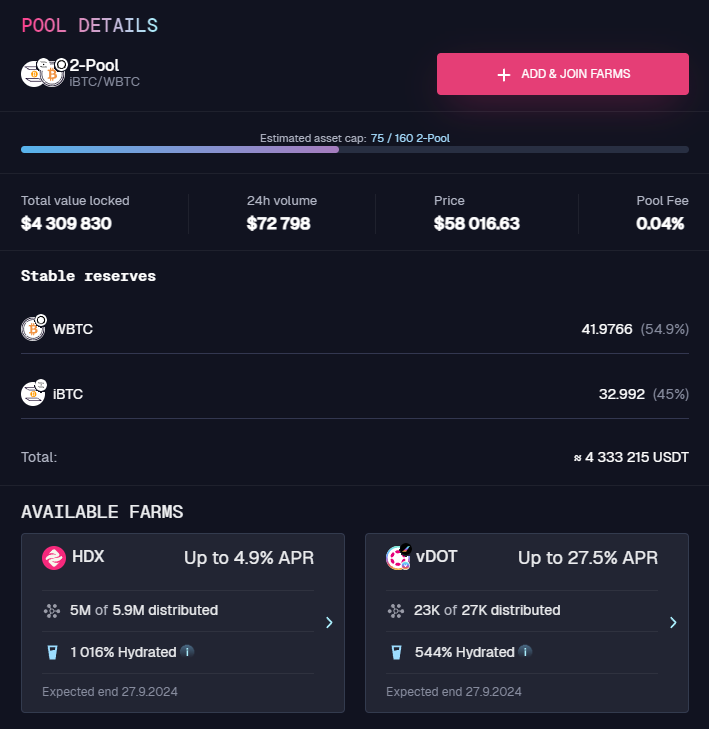Click the info icon beside 1 016% Hydrated
Viewport: 709px width, 729px height.
click(x=187, y=652)
